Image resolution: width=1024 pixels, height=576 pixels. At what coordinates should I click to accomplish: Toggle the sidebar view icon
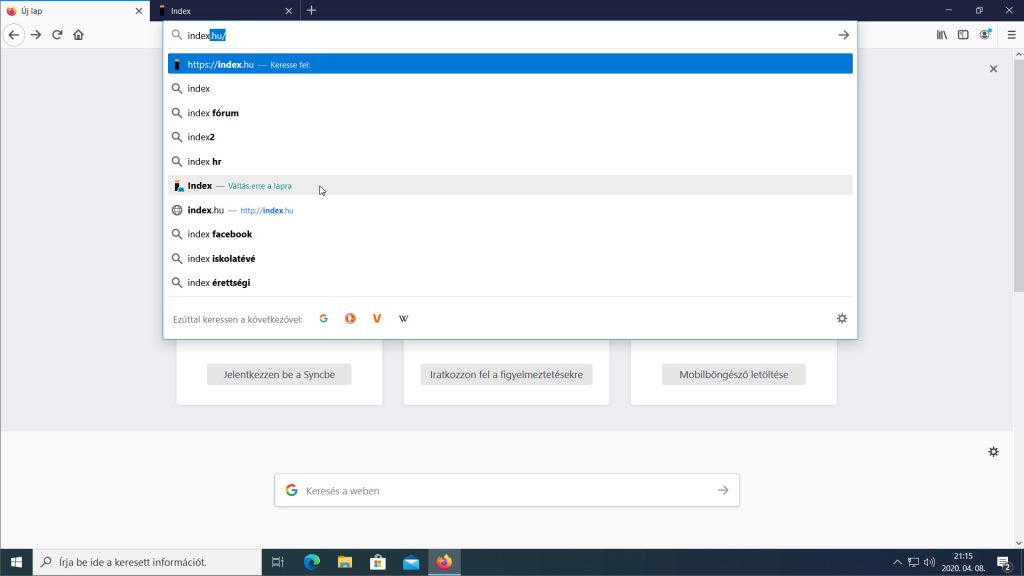tap(963, 35)
